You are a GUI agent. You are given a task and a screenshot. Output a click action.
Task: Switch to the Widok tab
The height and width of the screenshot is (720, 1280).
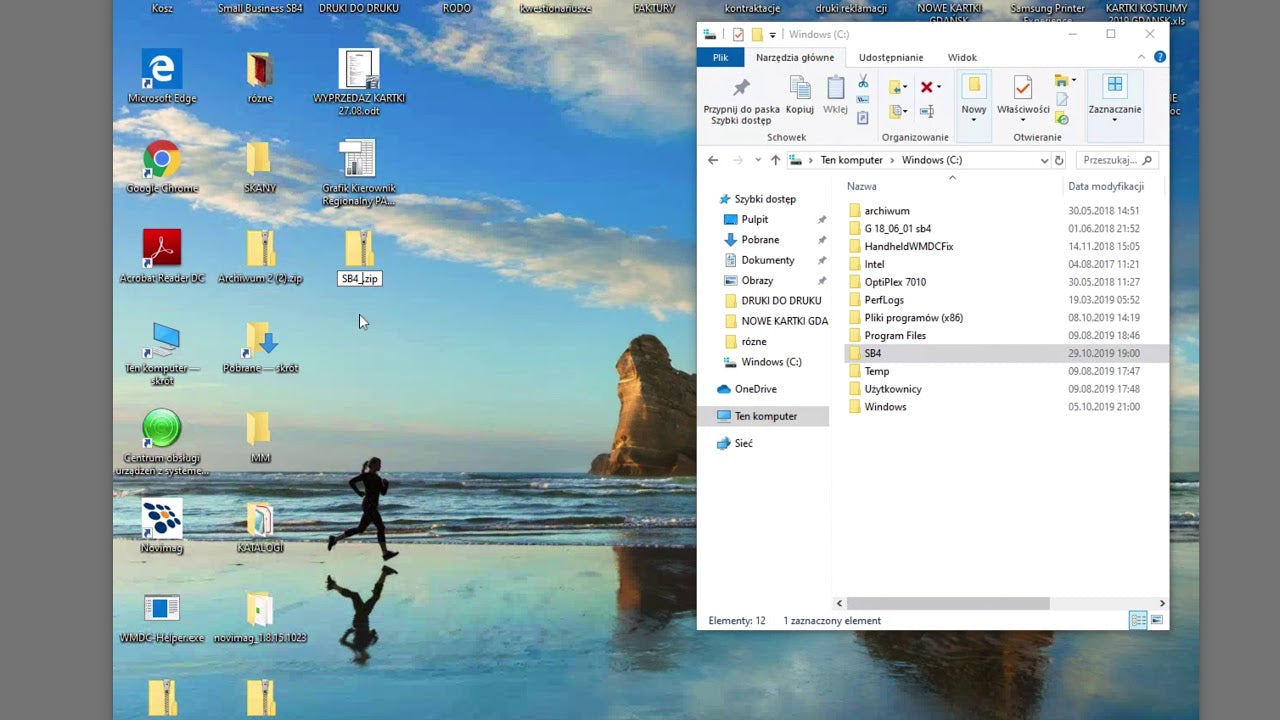point(962,57)
